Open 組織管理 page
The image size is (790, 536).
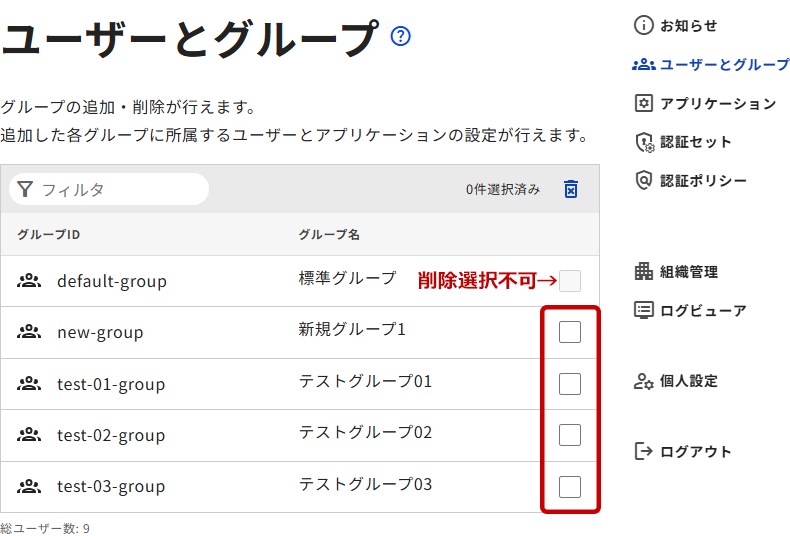(688, 272)
